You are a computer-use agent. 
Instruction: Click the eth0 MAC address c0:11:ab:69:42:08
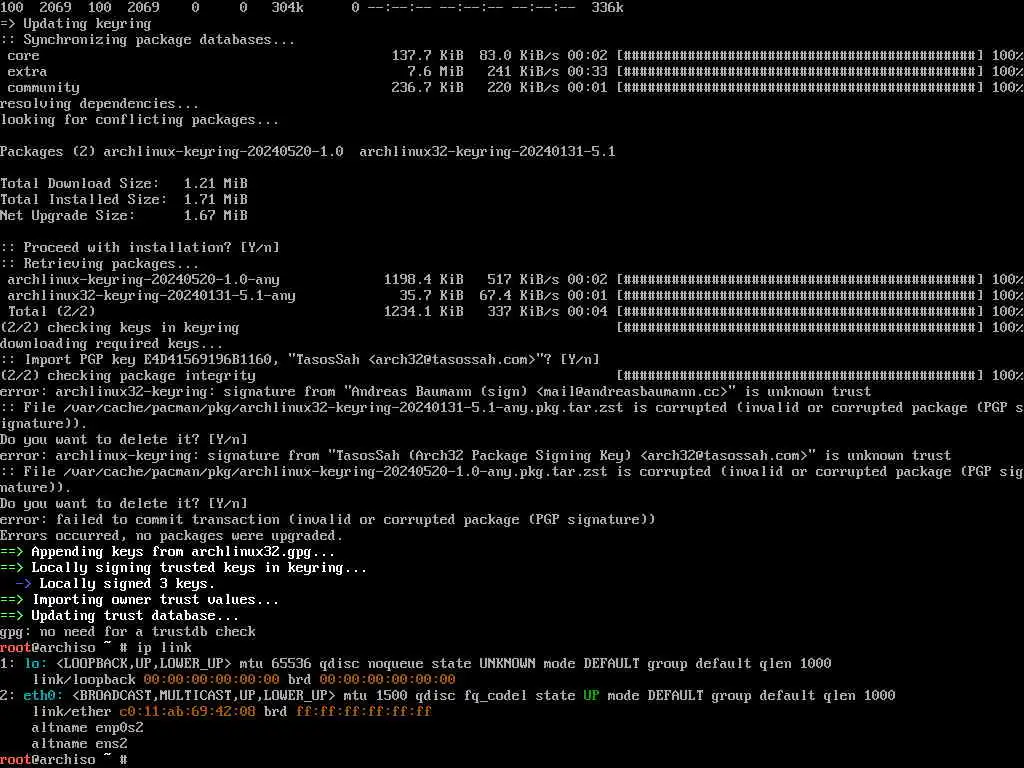[187, 712]
